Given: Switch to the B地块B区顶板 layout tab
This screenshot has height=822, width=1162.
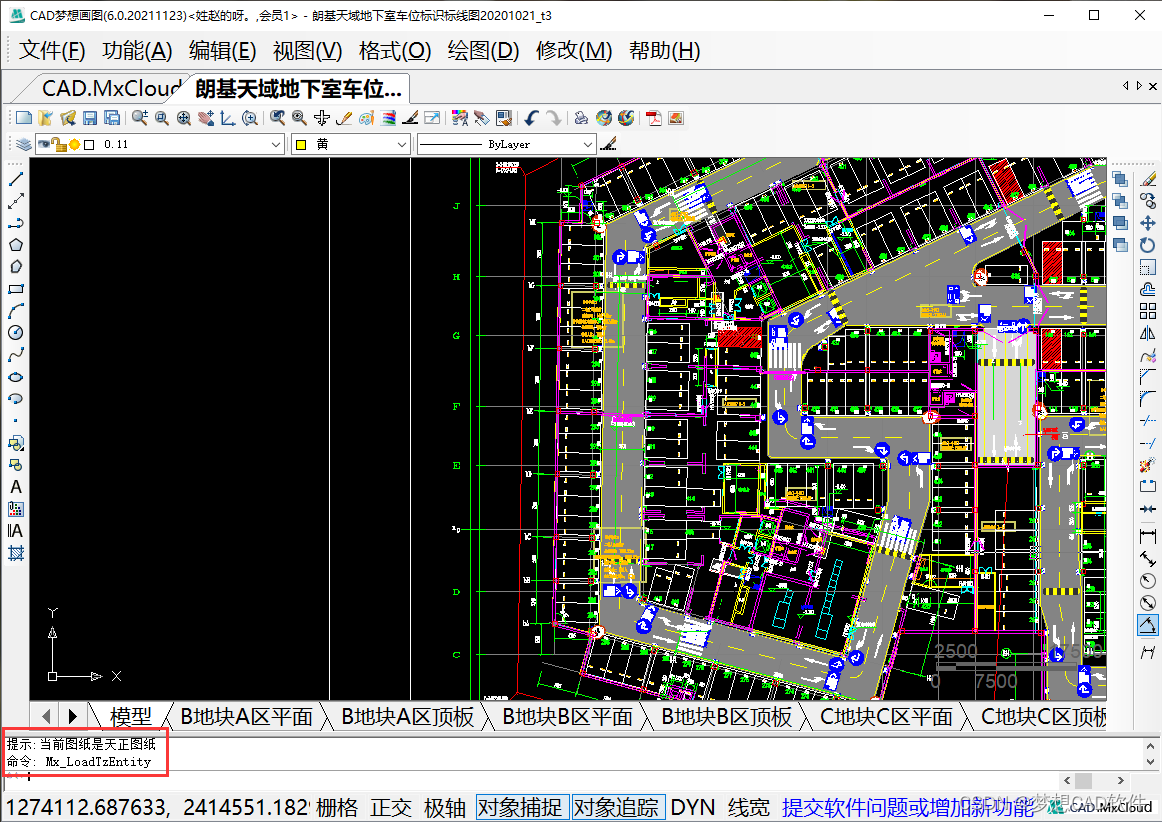Looking at the screenshot, I should click(x=727, y=717).
